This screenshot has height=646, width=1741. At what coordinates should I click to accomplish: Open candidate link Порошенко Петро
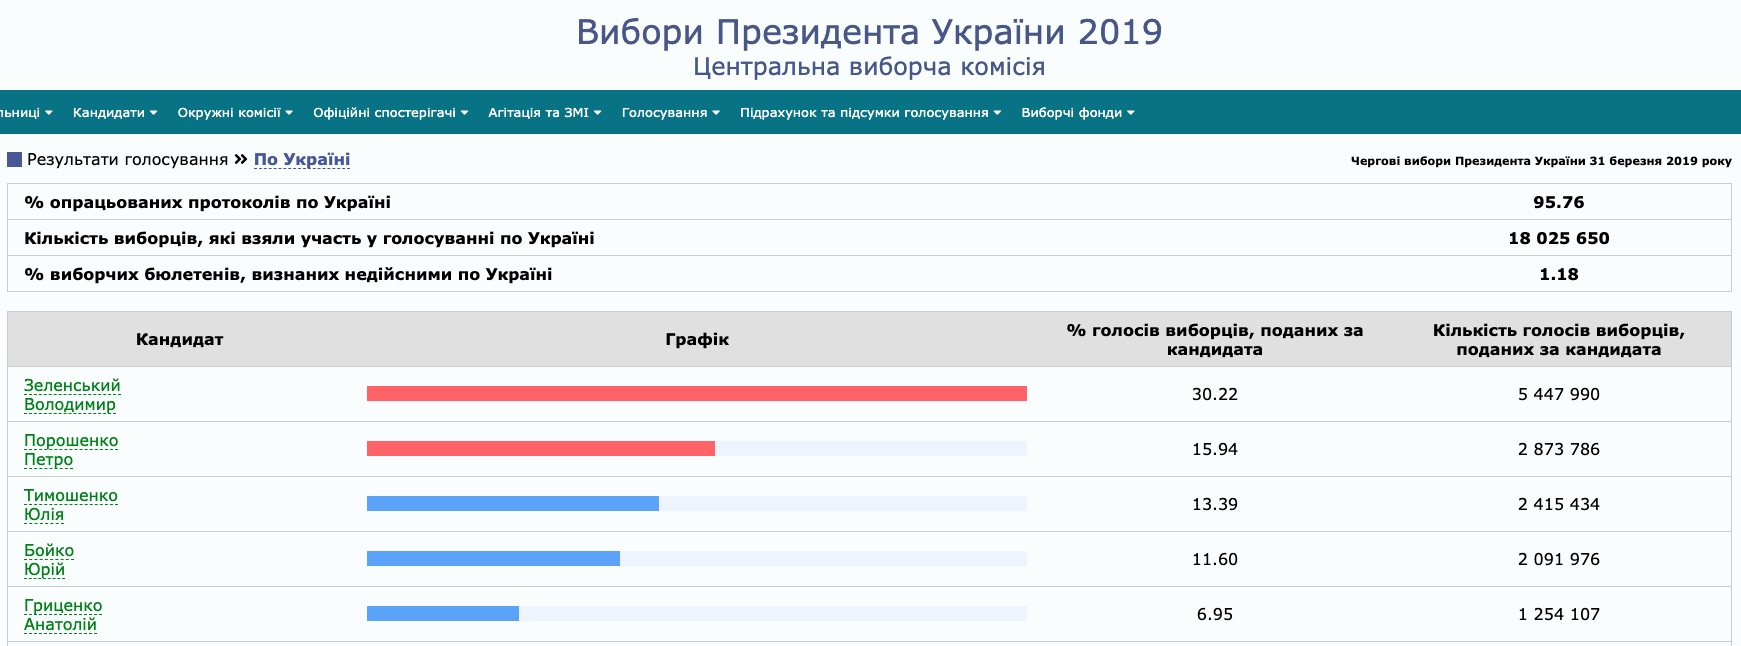[x=71, y=450]
